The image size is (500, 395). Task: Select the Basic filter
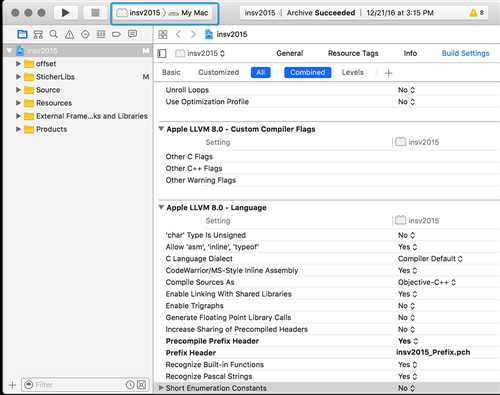(x=171, y=72)
